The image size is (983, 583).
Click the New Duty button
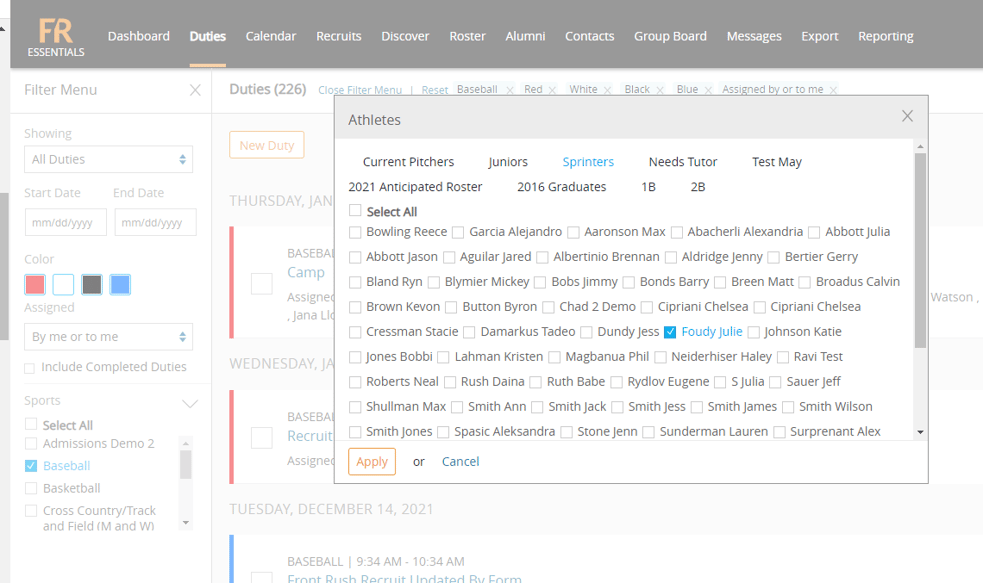click(266, 144)
